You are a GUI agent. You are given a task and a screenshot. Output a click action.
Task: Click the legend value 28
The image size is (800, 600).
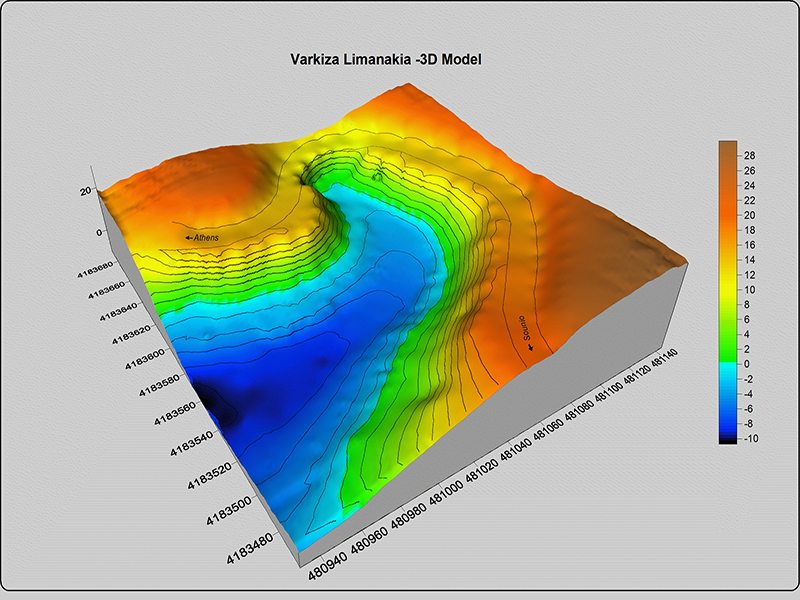tap(749, 156)
